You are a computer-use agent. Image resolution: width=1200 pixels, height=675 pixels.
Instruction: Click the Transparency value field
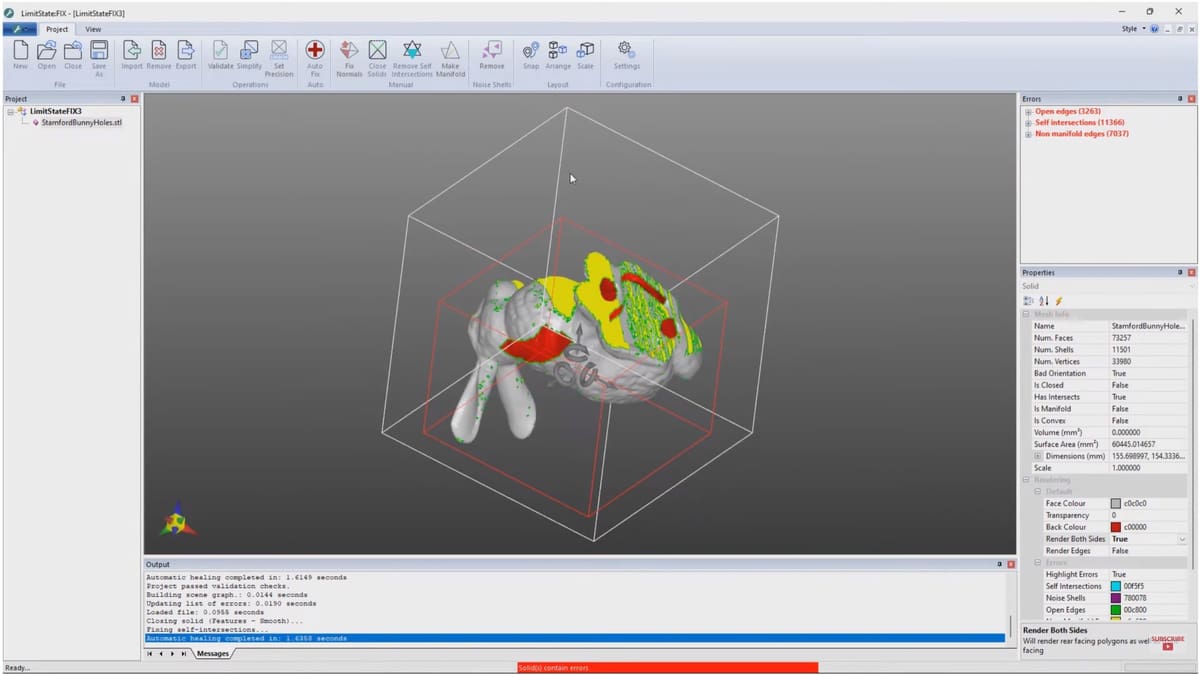click(1149, 515)
